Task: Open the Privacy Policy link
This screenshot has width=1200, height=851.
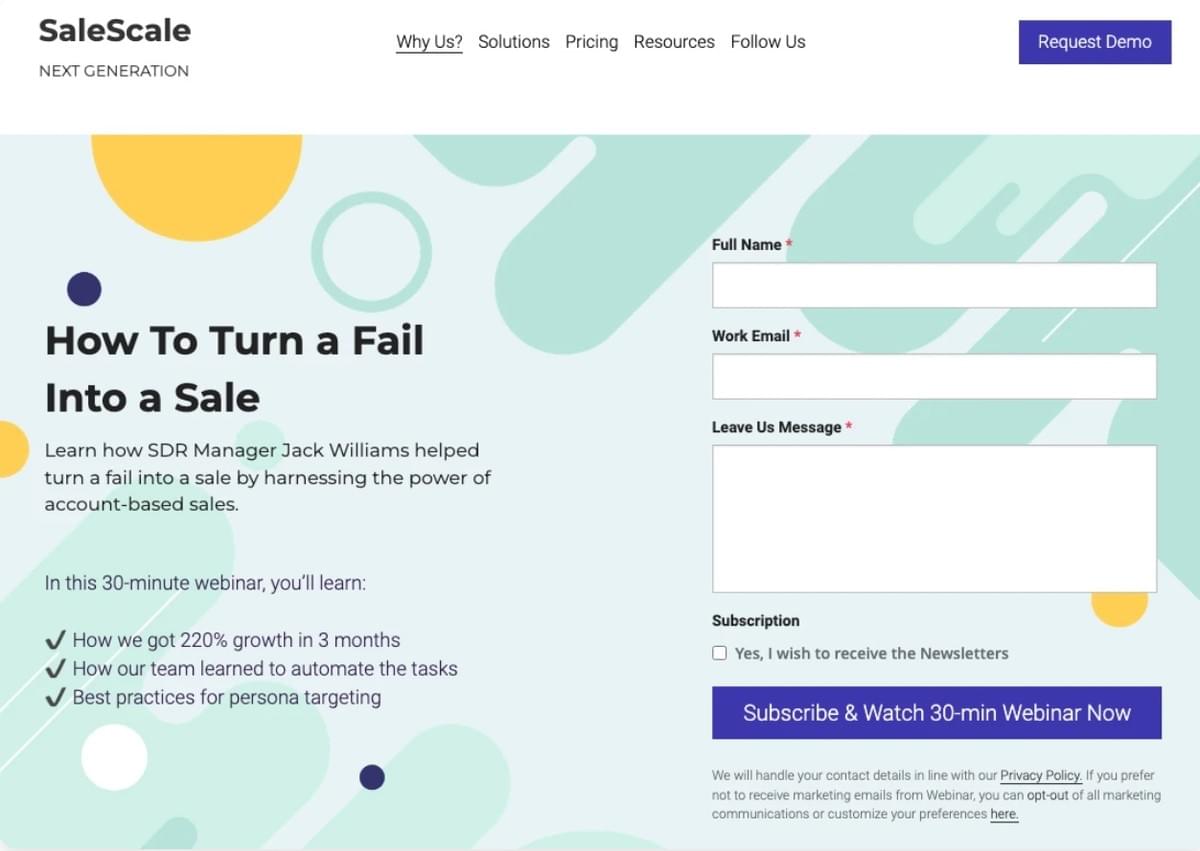Action: coord(1040,775)
